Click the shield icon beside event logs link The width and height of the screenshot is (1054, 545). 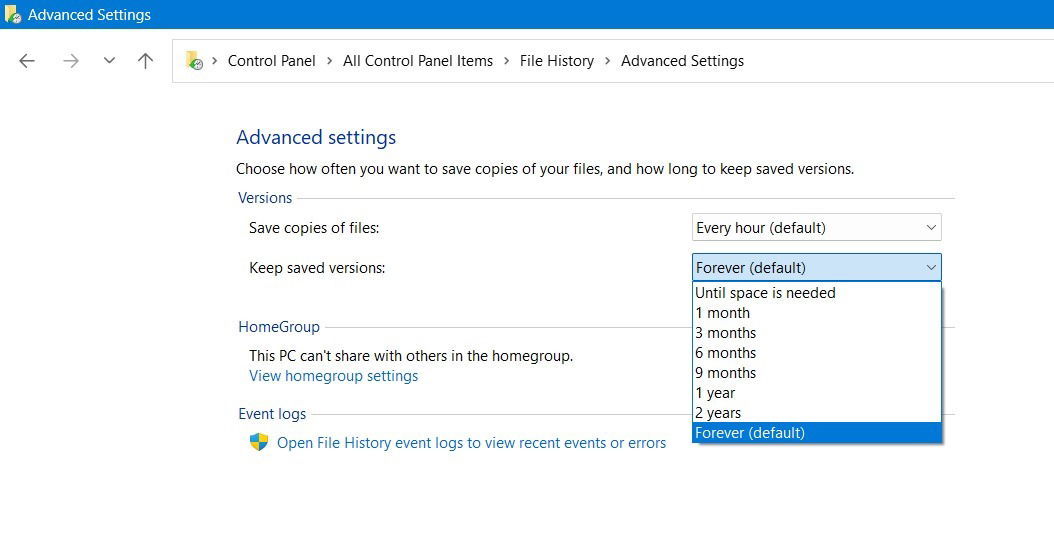click(259, 442)
